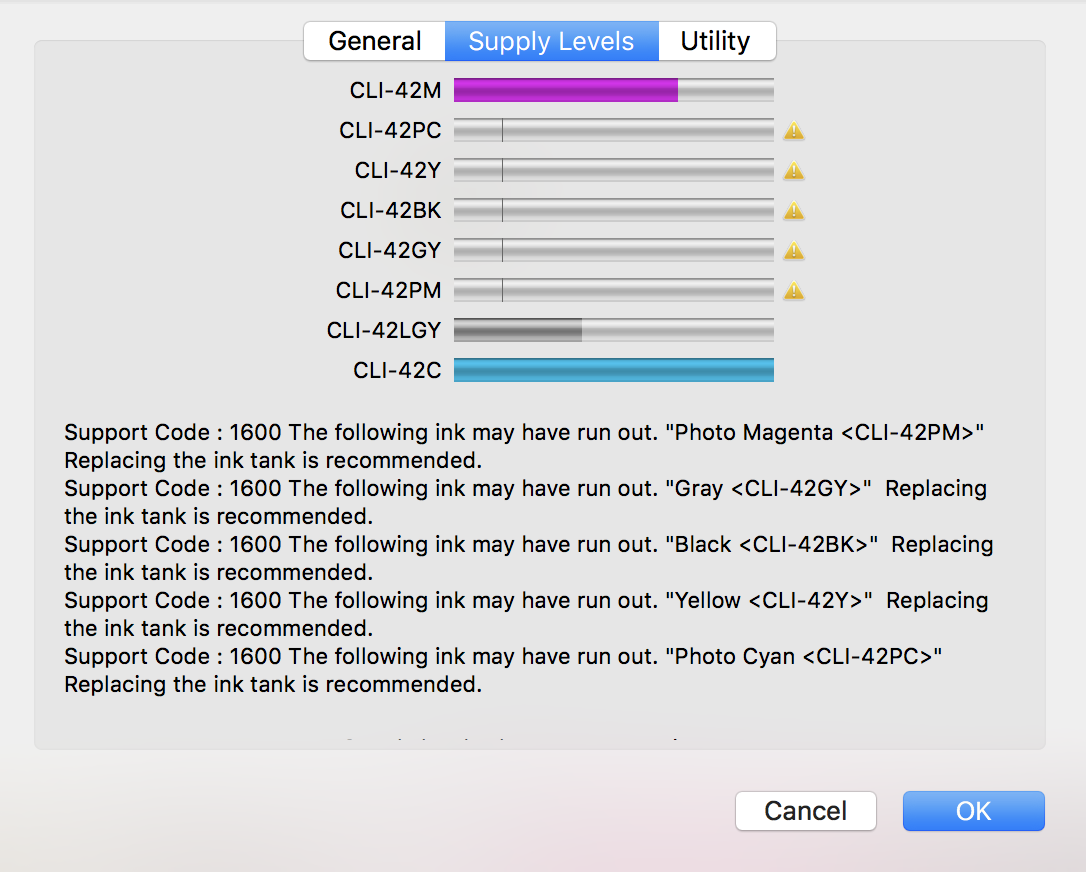Viewport: 1086px width, 872px height.
Task: Click the Black ink support code message
Action: pos(528,559)
